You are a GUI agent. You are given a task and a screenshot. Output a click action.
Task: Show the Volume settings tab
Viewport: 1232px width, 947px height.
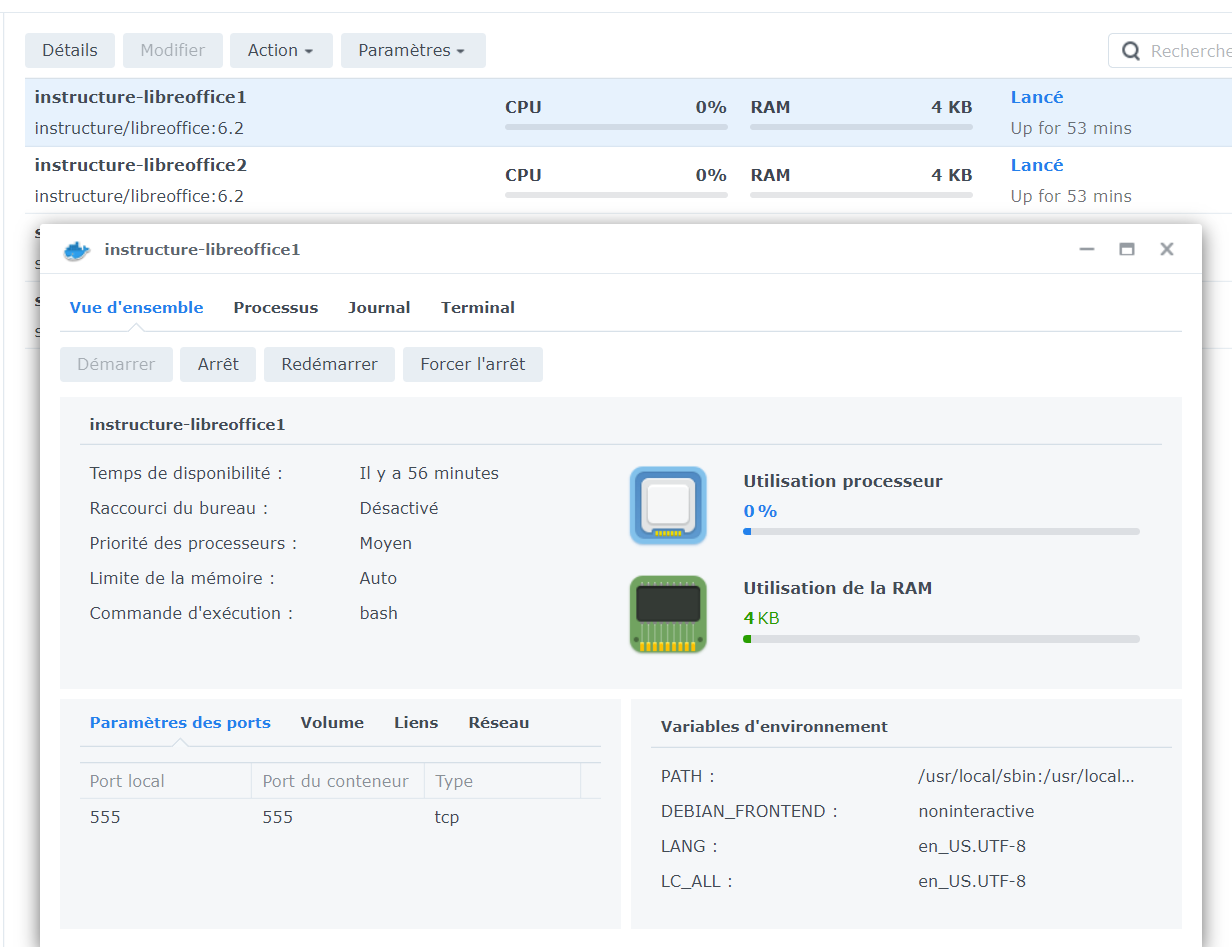pyautogui.click(x=332, y=723)
